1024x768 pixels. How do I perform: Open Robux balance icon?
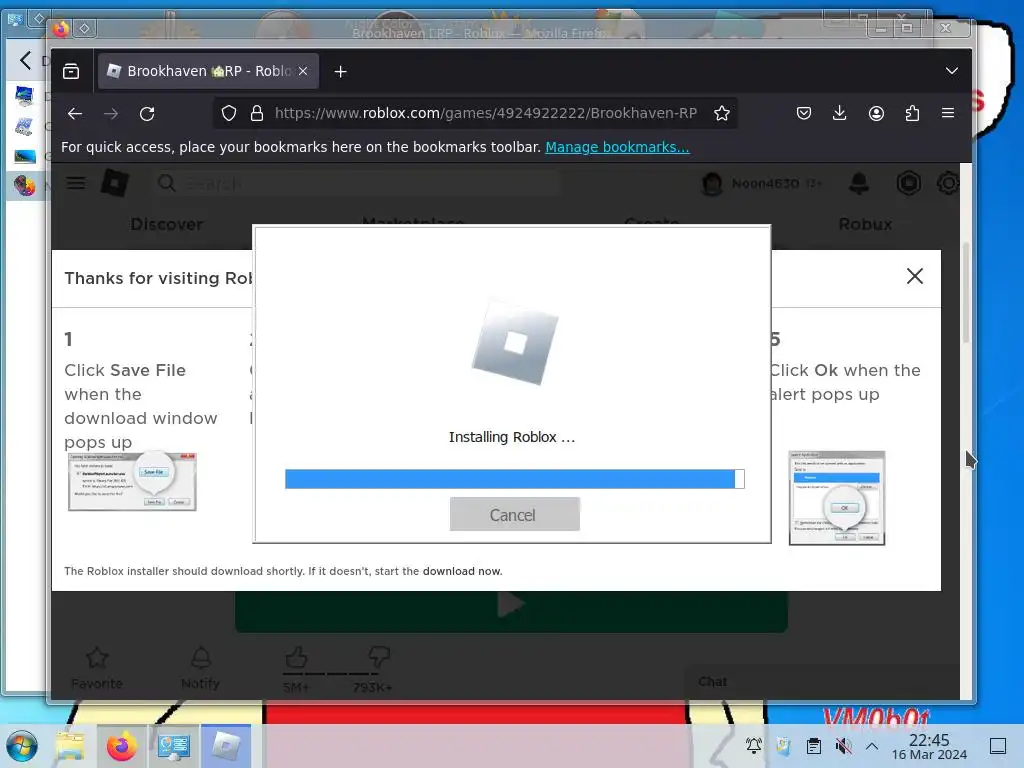908,184
